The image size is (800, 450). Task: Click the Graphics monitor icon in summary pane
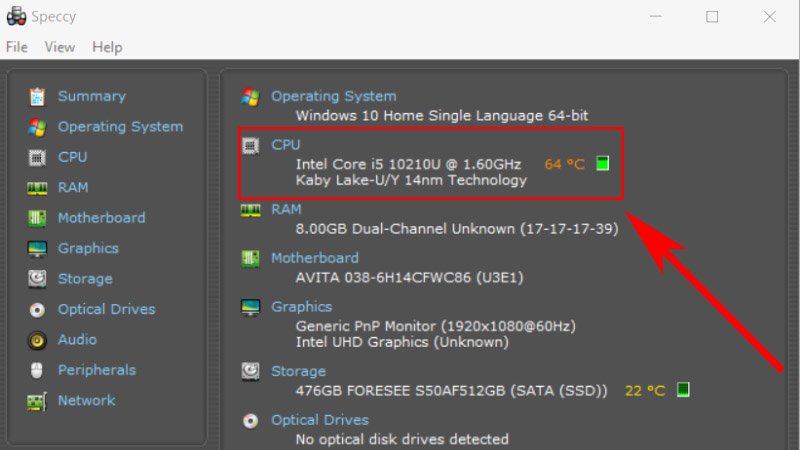[x=250, y=308]
